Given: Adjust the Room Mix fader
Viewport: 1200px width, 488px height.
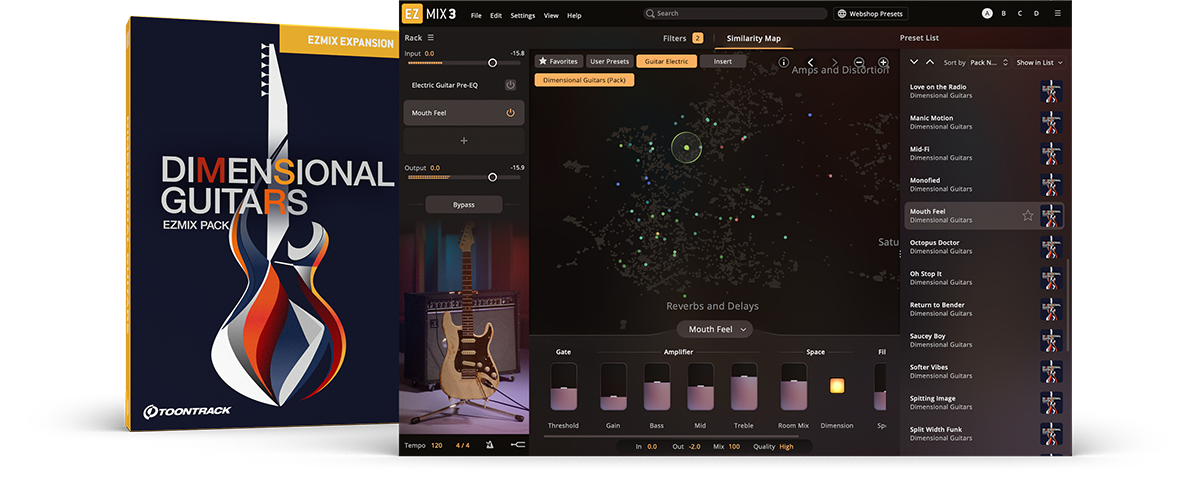Looking at the screenshot, I should 794,386.
